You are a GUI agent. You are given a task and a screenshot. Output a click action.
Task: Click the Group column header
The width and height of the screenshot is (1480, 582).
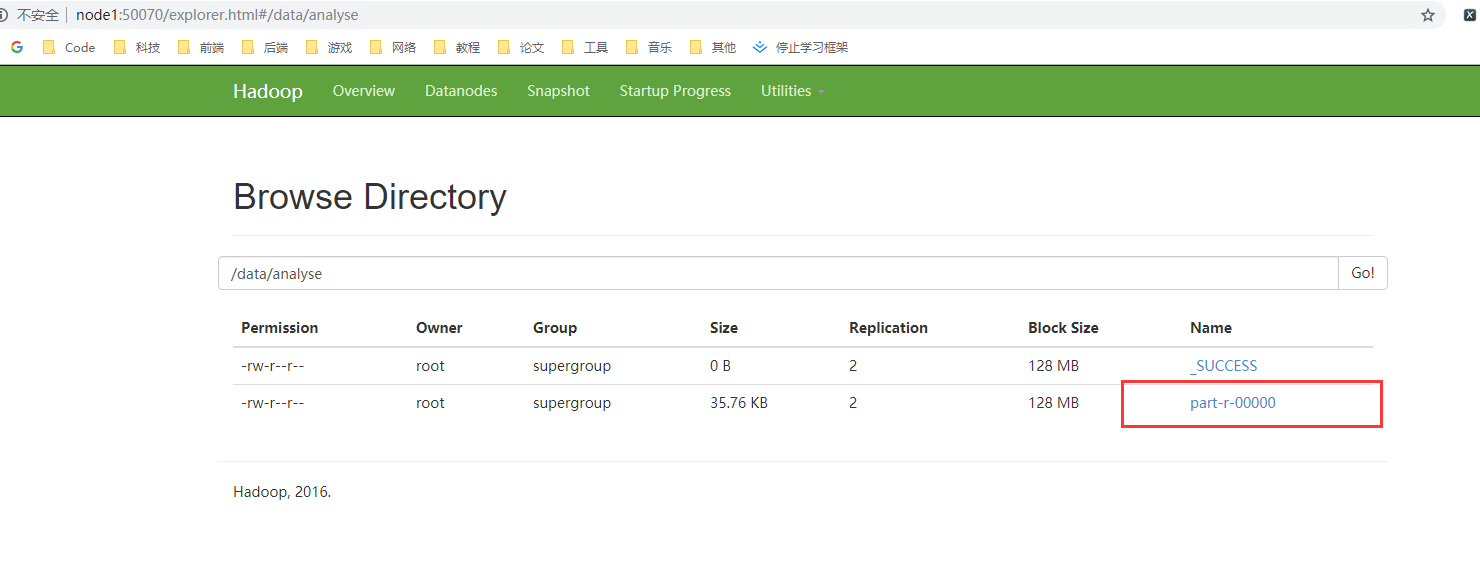click(555, 328)
